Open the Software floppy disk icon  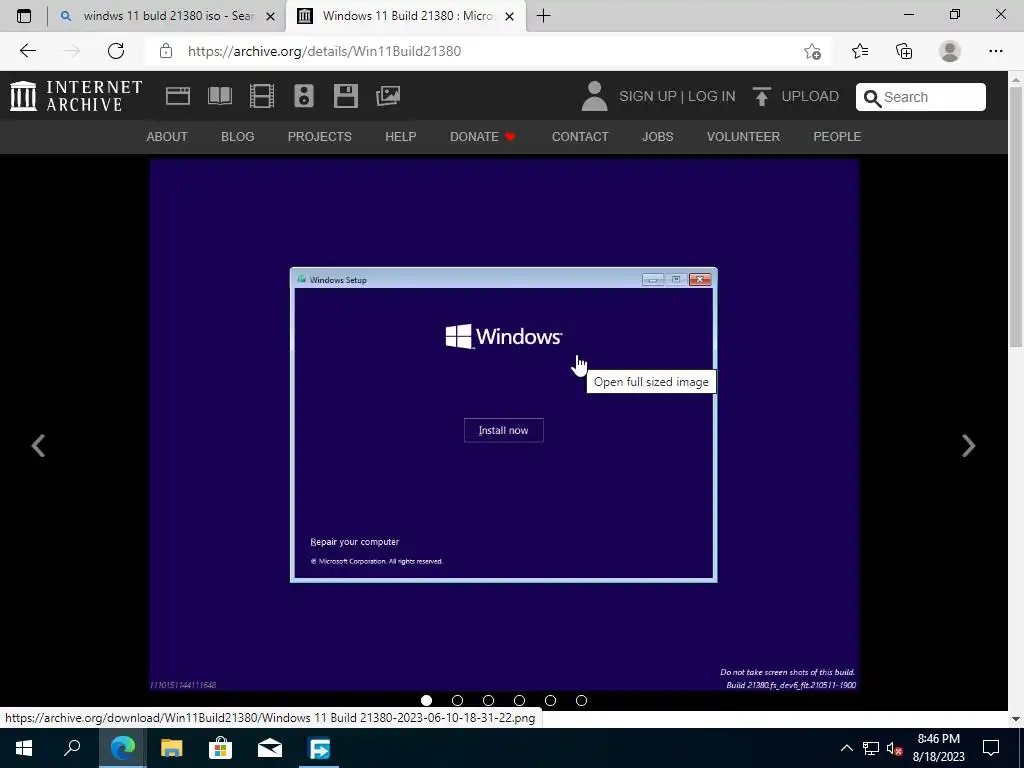coord(345,96)
